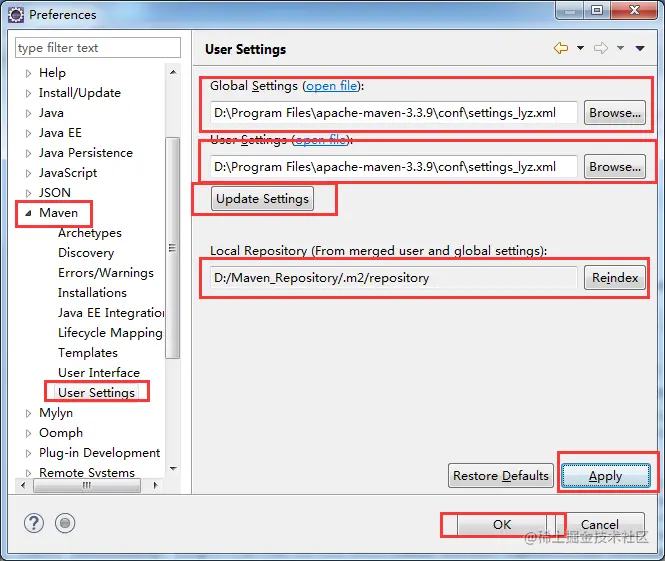Browse for Global Settings file

click(615, 113)
